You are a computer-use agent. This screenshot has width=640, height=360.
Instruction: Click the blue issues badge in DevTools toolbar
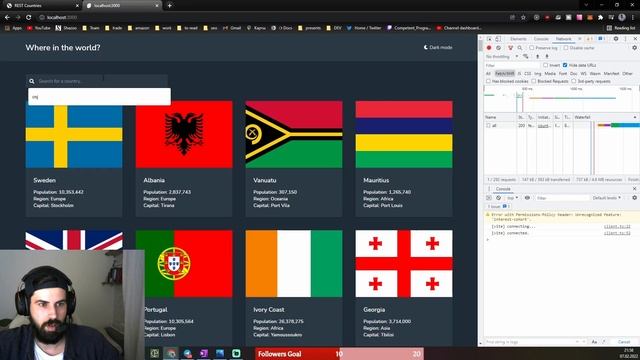click(x=602, y=39)
